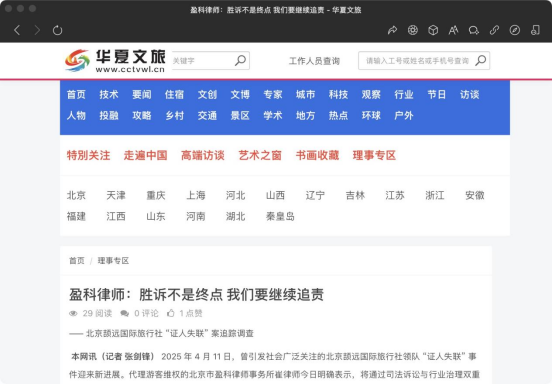552x384 pixels.
Task: Click the keyword search magnifier icon
Action: 240,61
